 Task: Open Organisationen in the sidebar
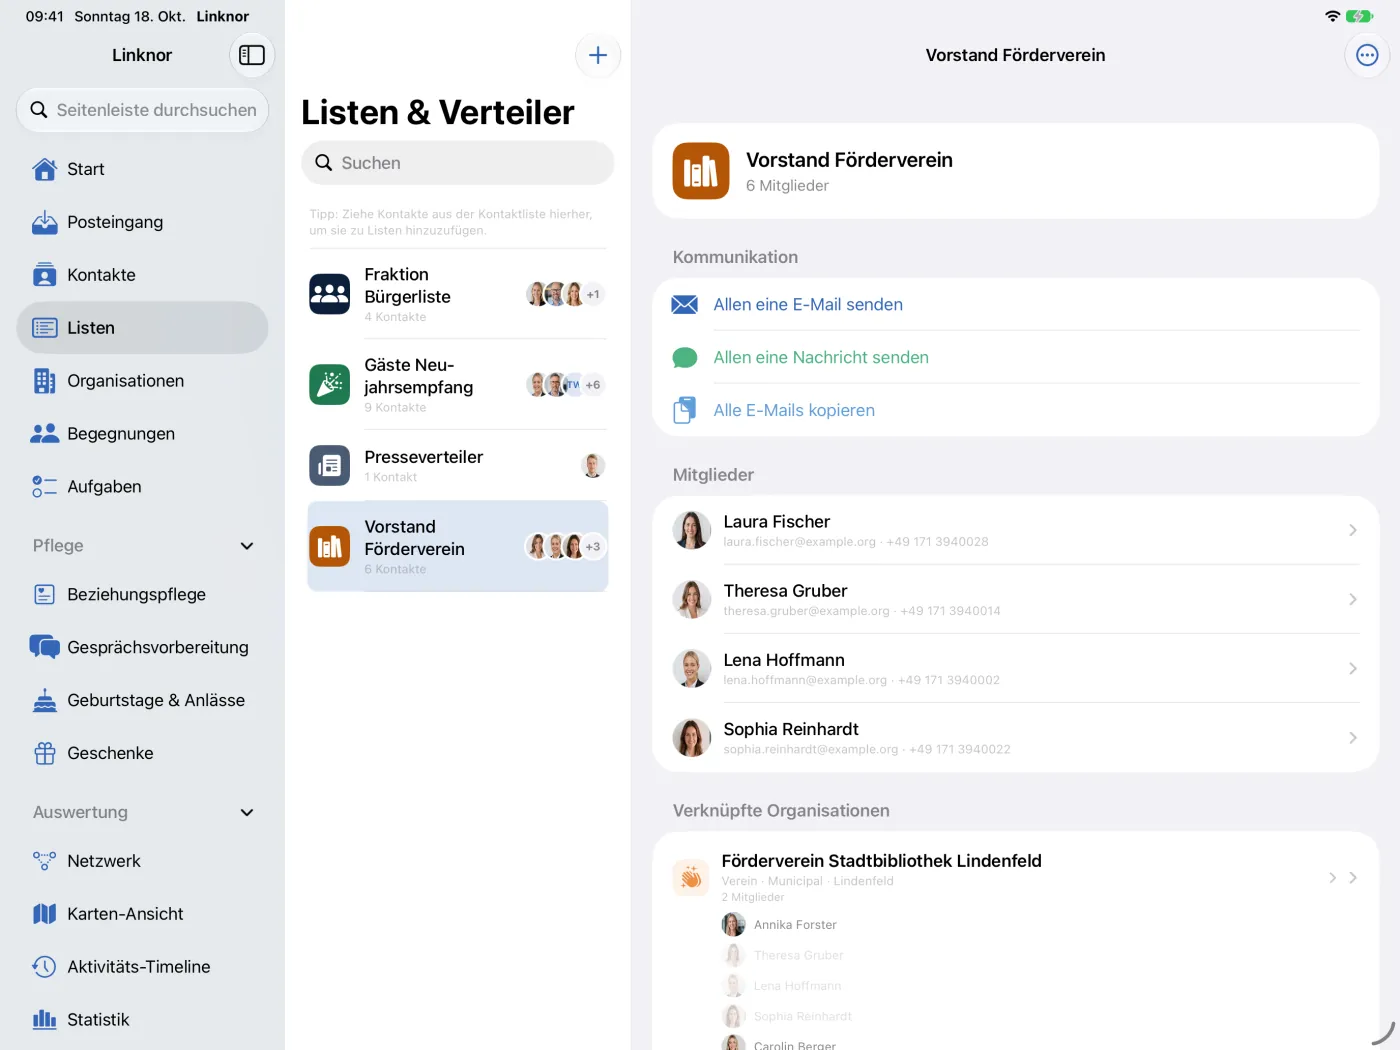[142, 381]
